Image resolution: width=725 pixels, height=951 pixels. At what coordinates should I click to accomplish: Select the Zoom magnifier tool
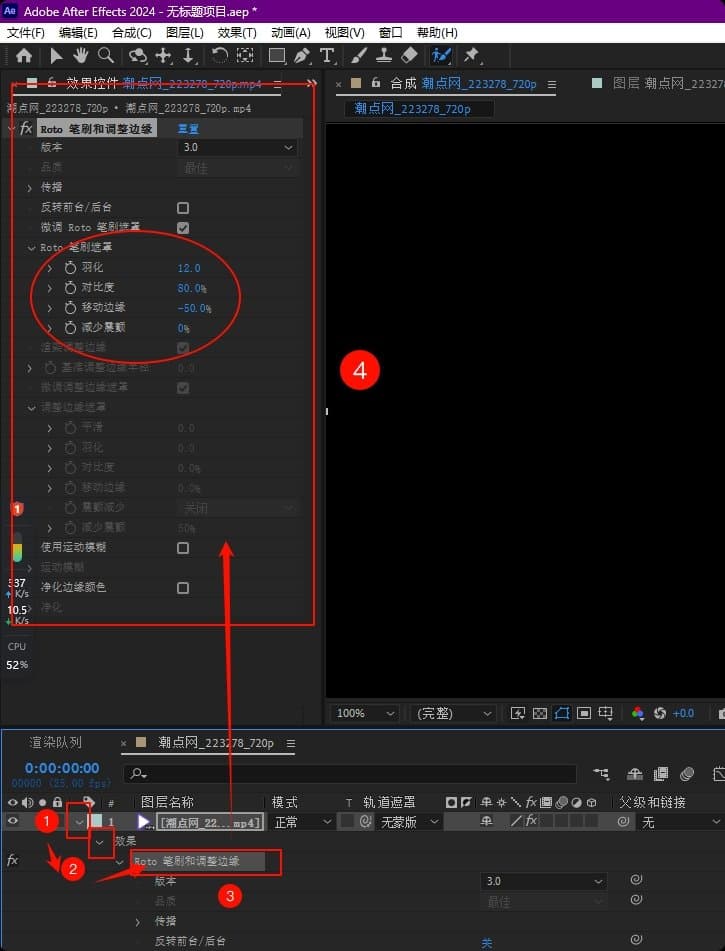[x=105, y=56]
